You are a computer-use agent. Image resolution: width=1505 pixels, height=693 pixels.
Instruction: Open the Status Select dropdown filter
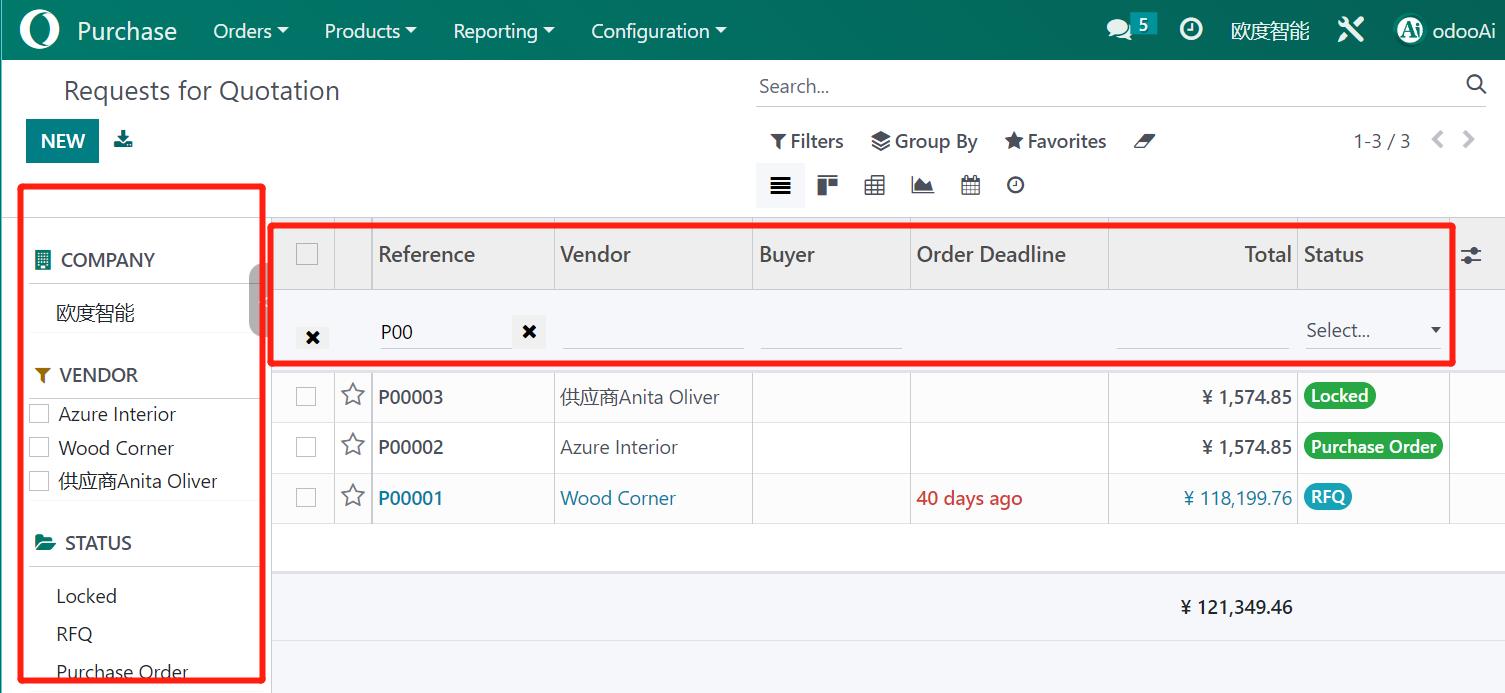1372,331
